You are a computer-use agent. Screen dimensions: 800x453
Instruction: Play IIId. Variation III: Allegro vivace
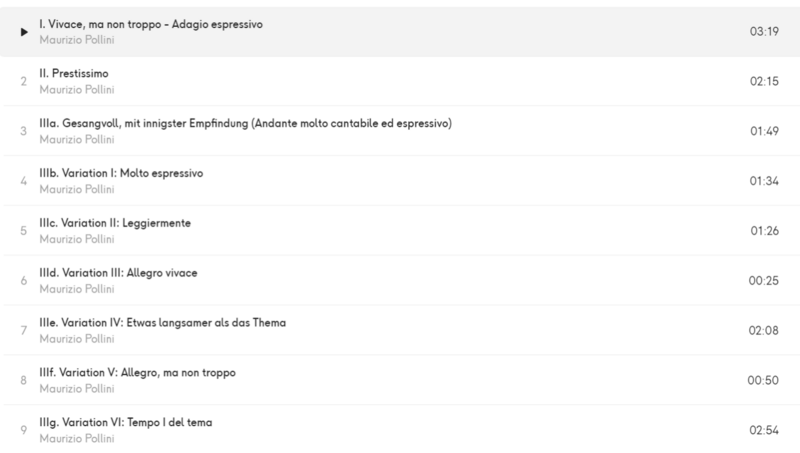[x=118, y=273]
